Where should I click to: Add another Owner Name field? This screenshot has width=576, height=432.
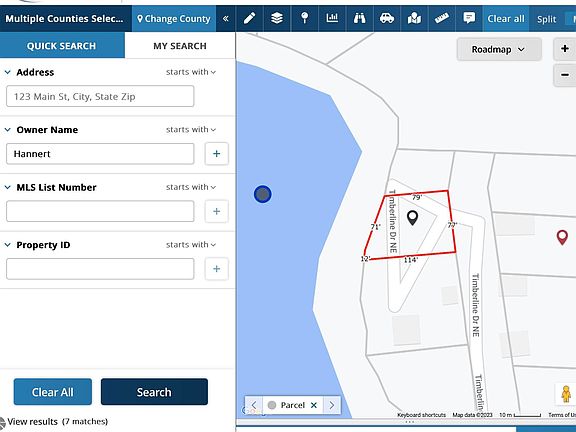click(216, 154)
